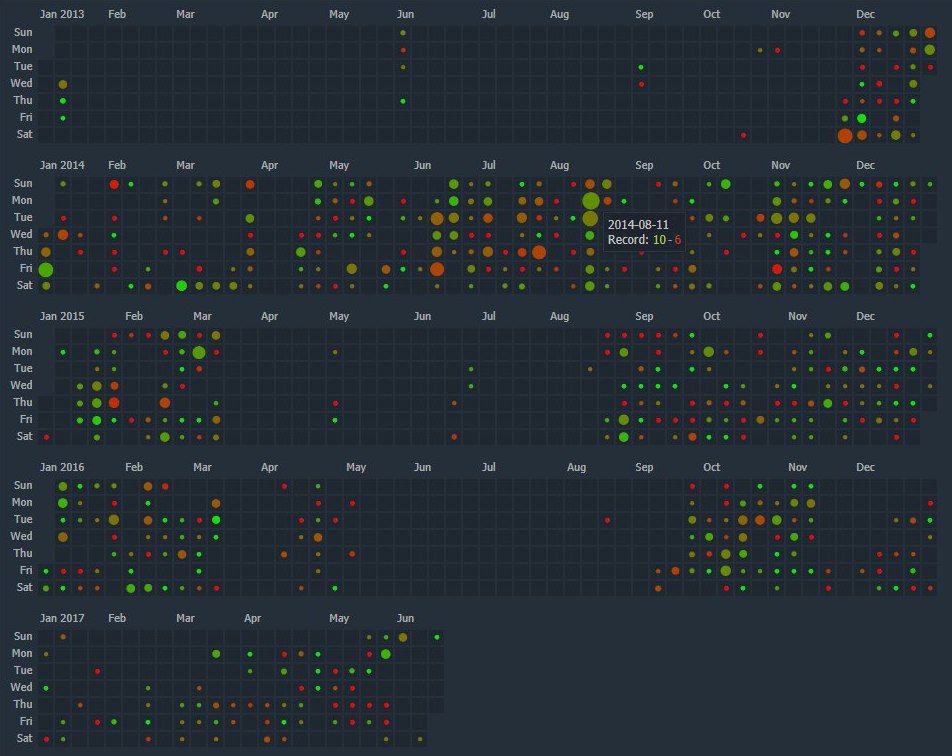Click the Jan 2013 year label

click(61, 15)
